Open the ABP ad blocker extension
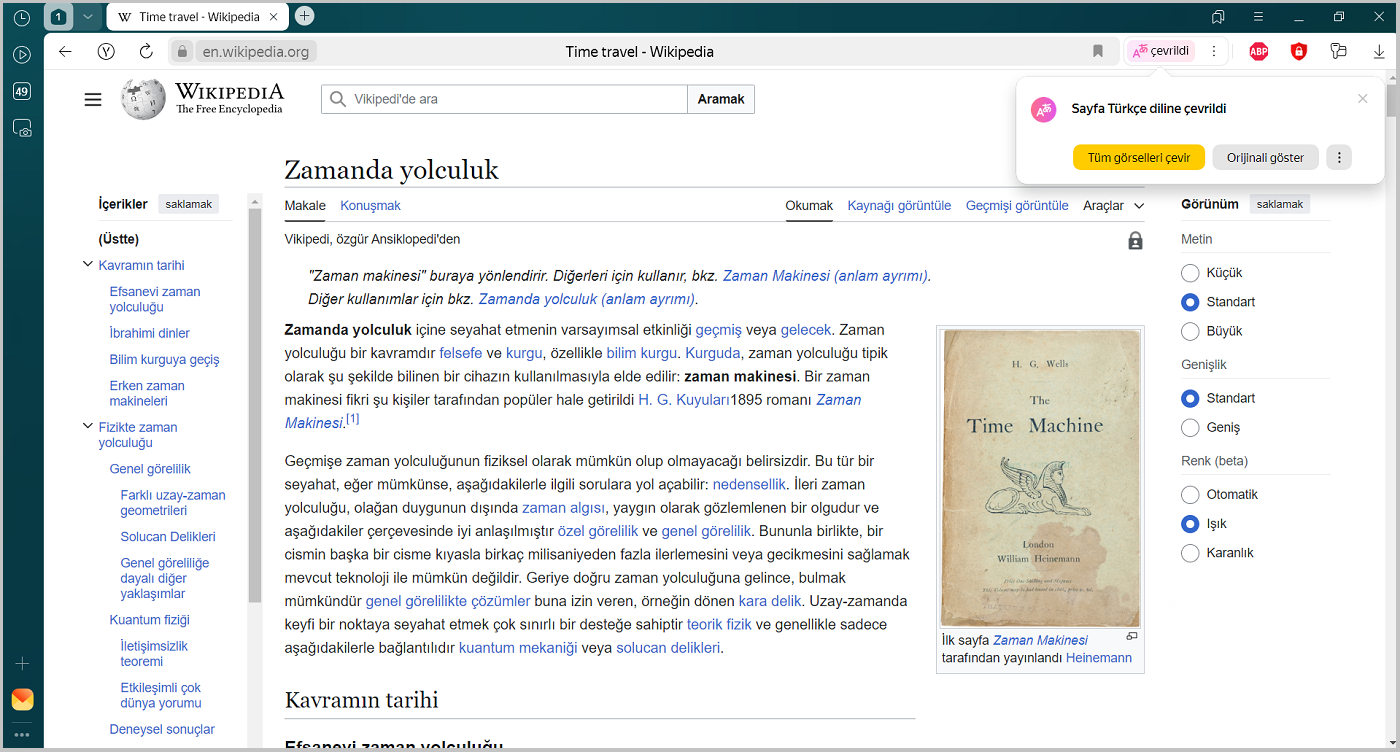The image size is (1400, 752). click(x=1258, y=52)
